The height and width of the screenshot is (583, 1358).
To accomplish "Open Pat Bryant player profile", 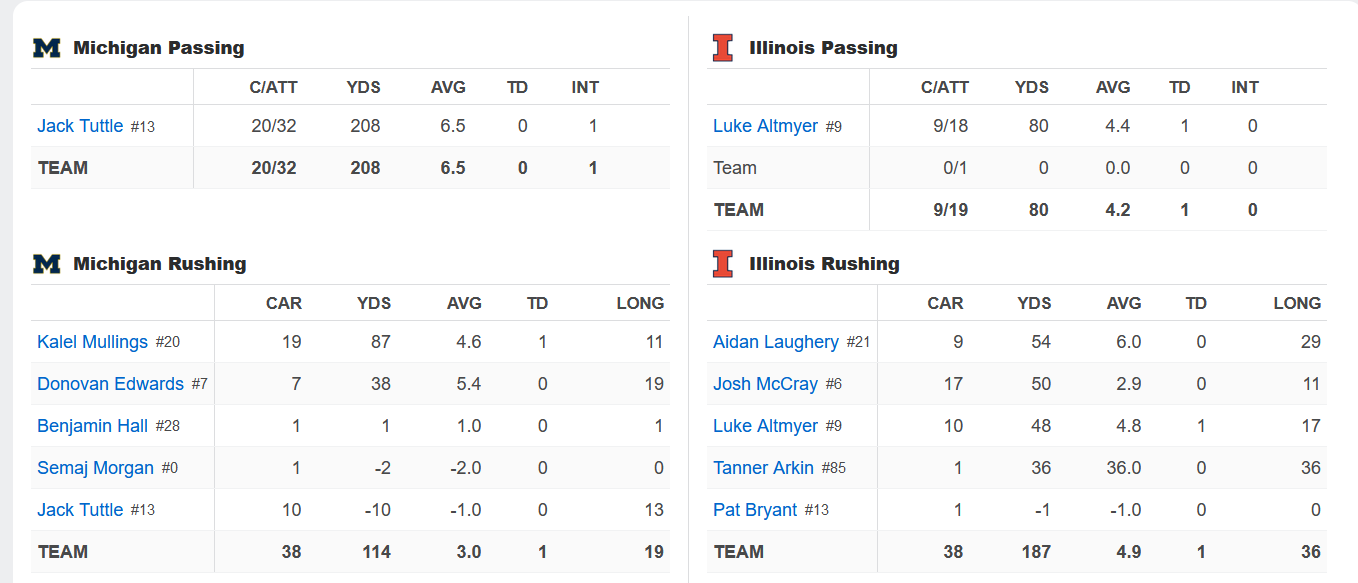I will tap(755, 510).
